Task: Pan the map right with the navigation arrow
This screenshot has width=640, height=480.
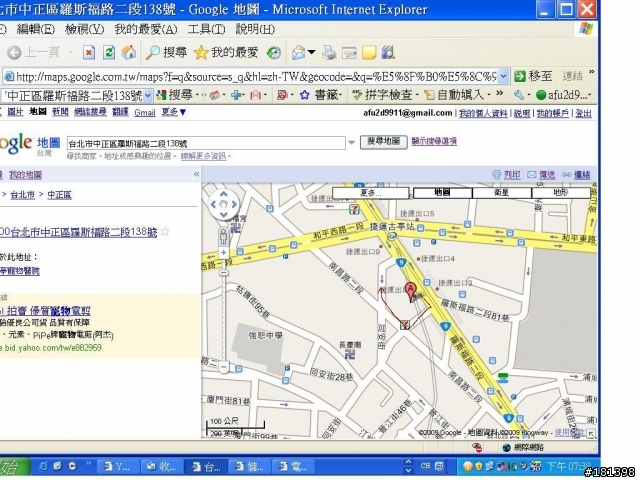Action: coord(234,204)
